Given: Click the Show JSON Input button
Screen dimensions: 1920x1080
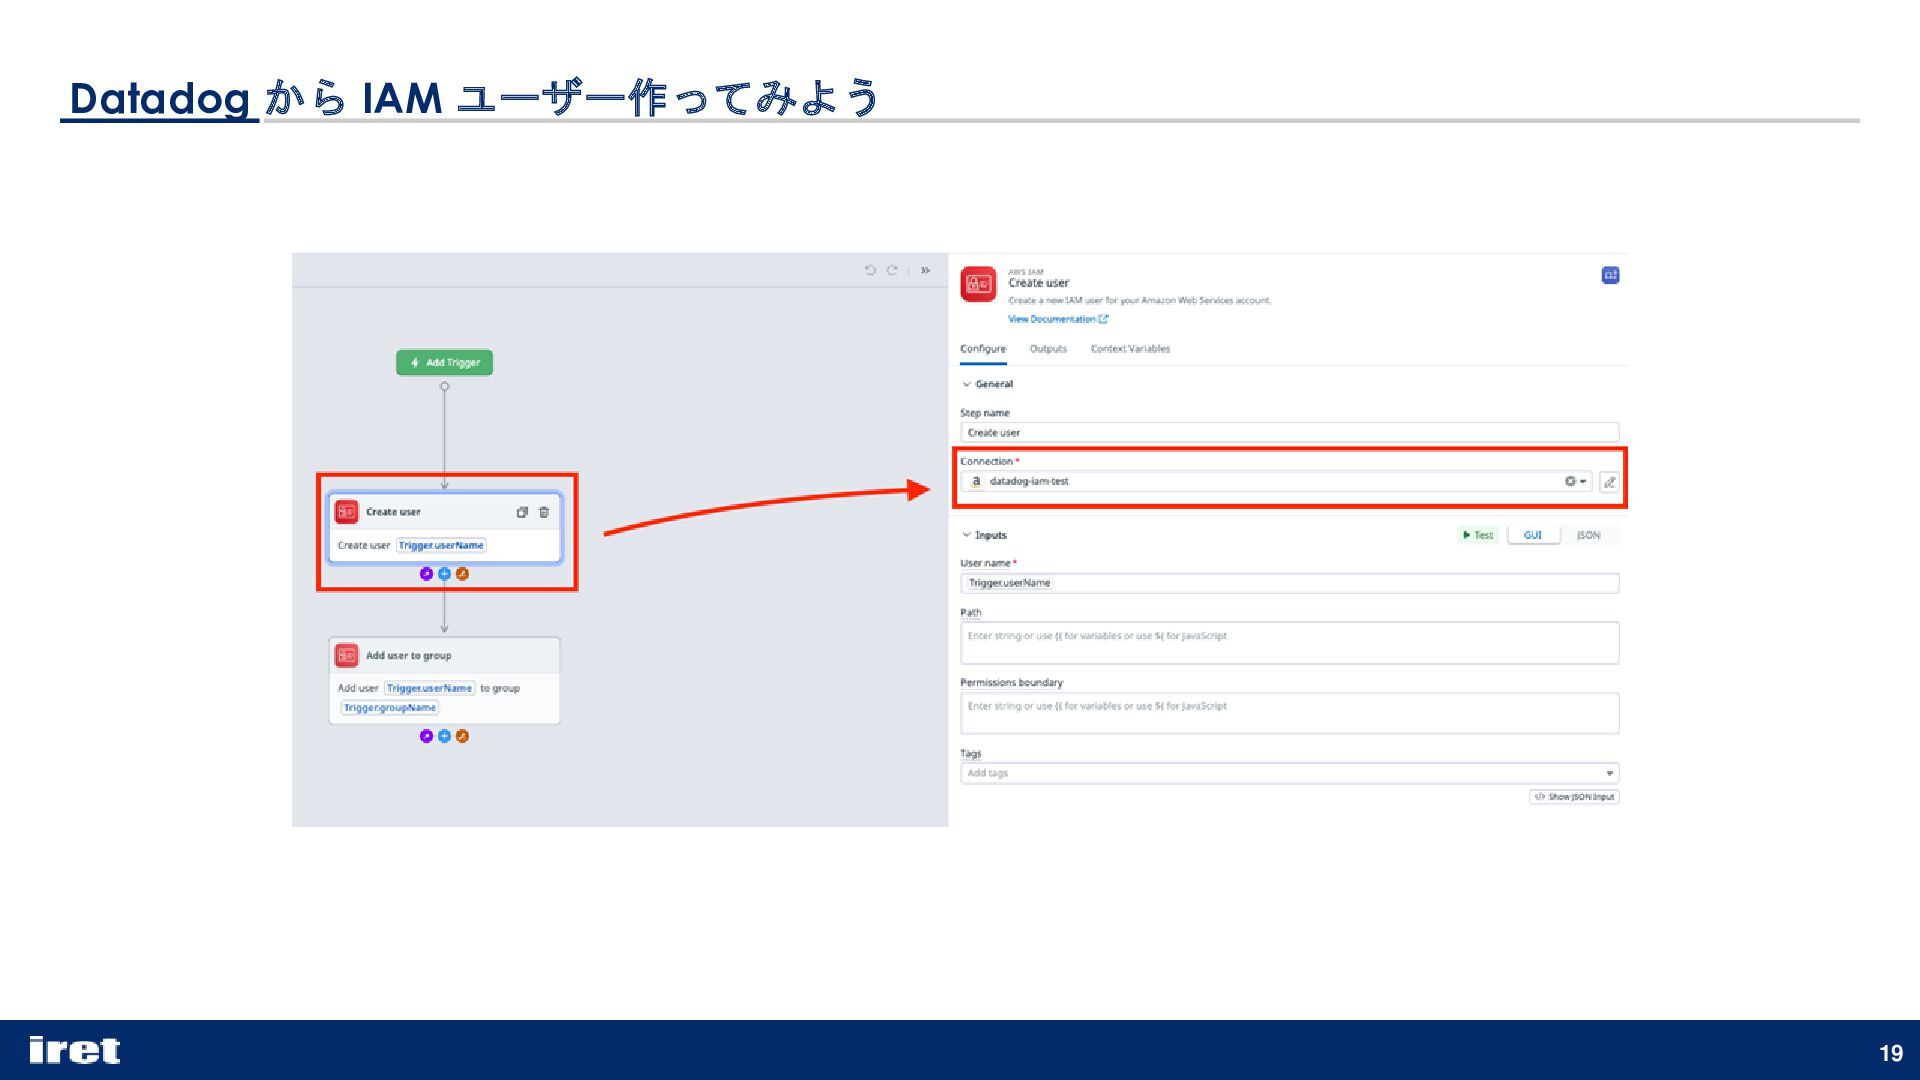Looking at the screenshot, I should coord(1574,797).
